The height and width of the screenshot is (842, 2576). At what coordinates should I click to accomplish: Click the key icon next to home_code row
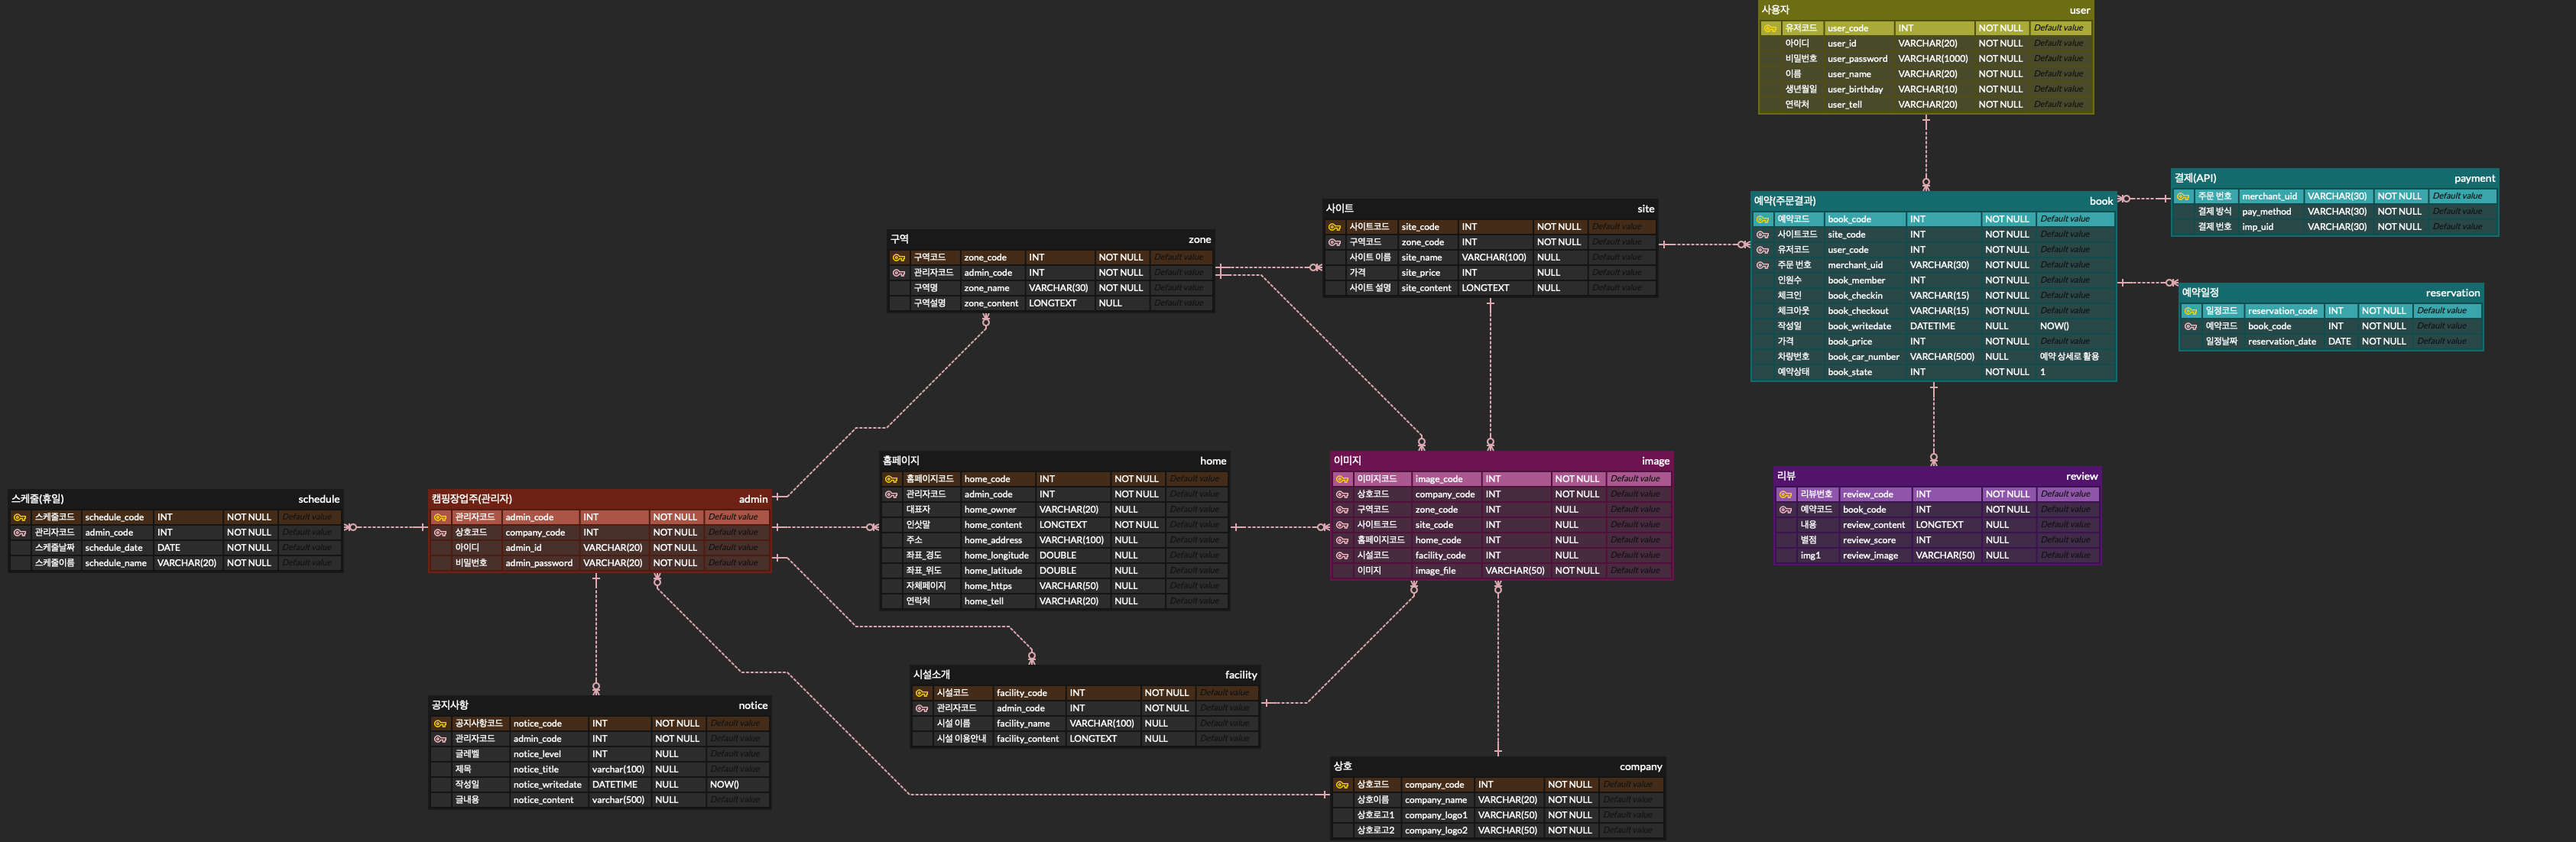[x=891, y=479]
